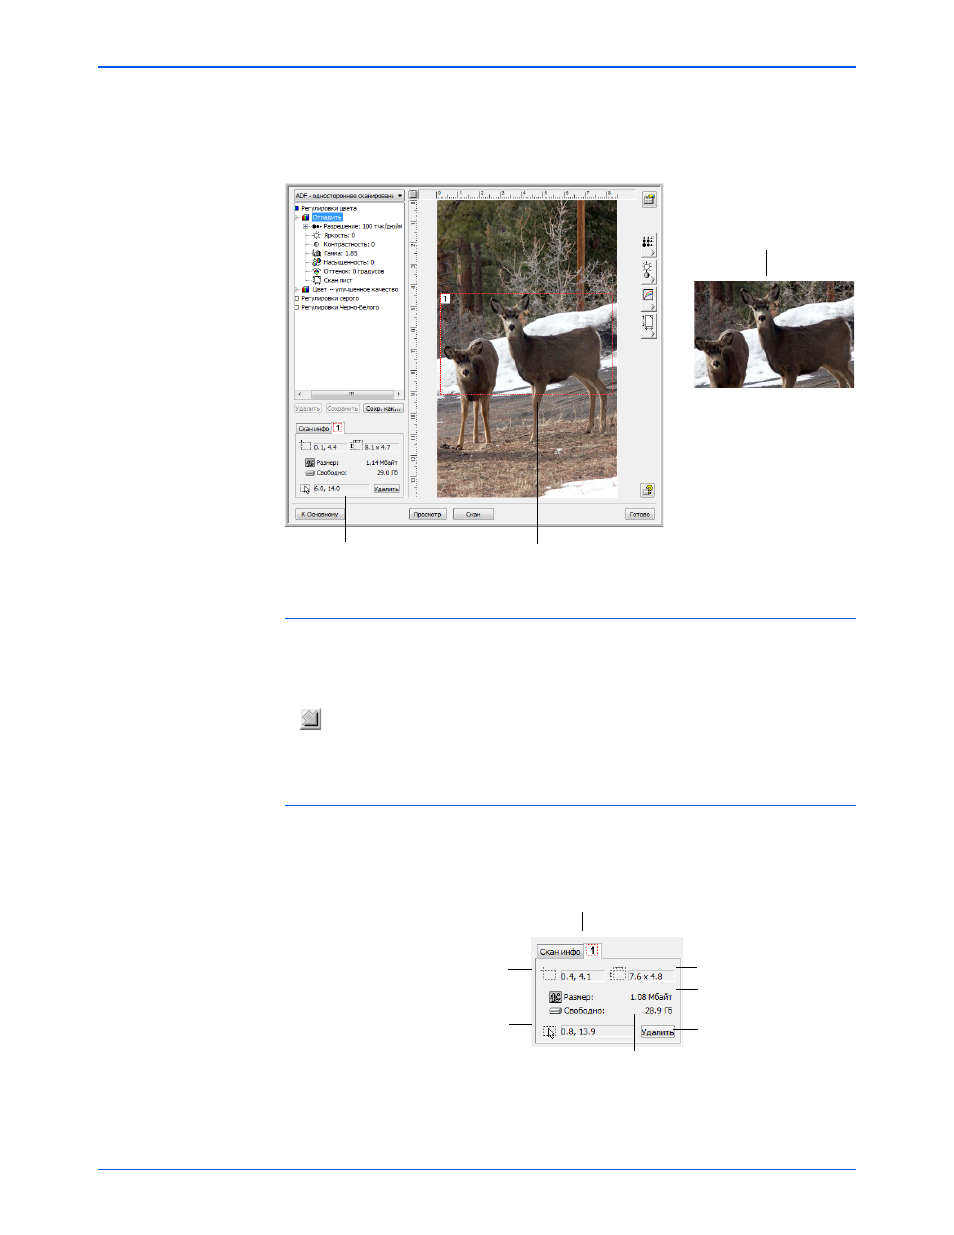Viewport: 954px width, 1235px height.
Task: Open the scan settings icon at top right
Action: click(x=649, y=200)
